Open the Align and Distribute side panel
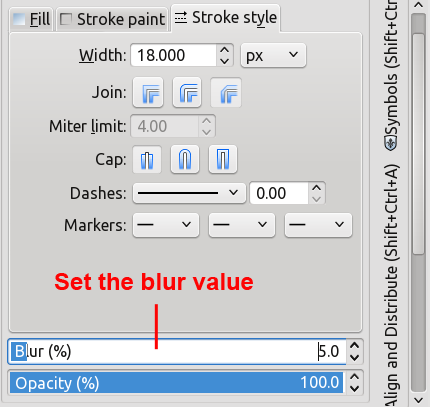Image resolution: width=430 pixels, height=407 pixels. (x=391, y=283)
